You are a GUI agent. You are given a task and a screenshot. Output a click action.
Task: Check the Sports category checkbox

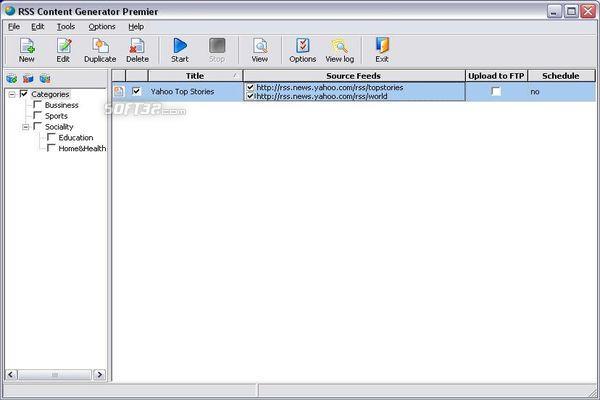38,115
